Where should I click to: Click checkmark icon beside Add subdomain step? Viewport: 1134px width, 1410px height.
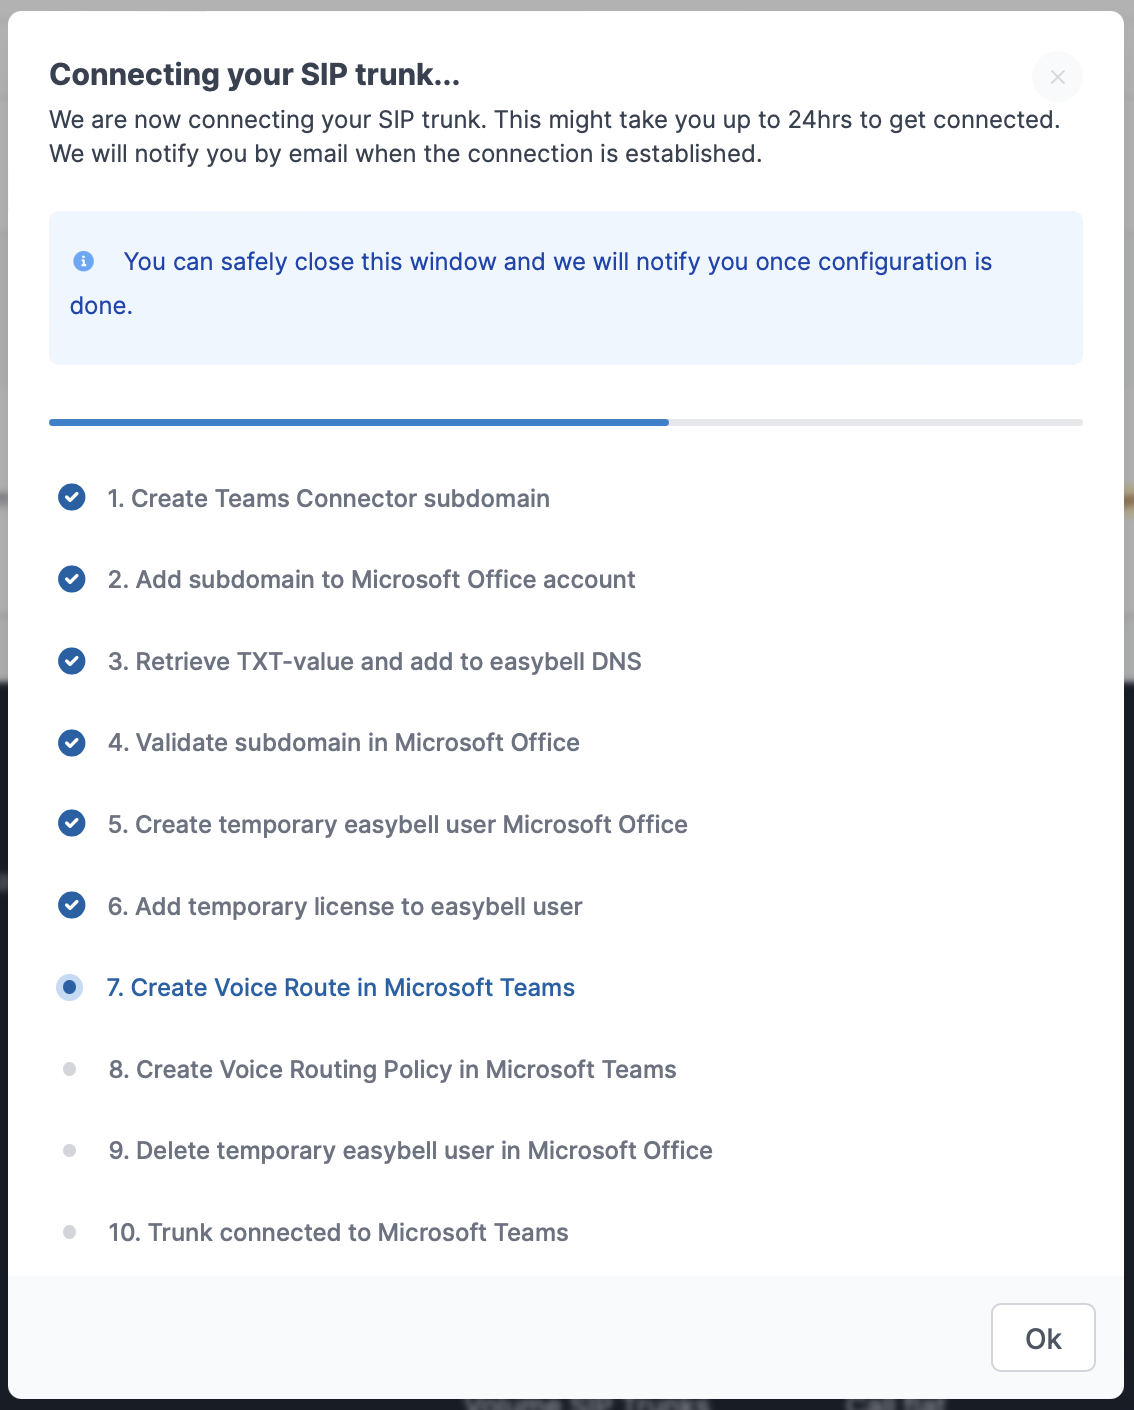(71, 579)
